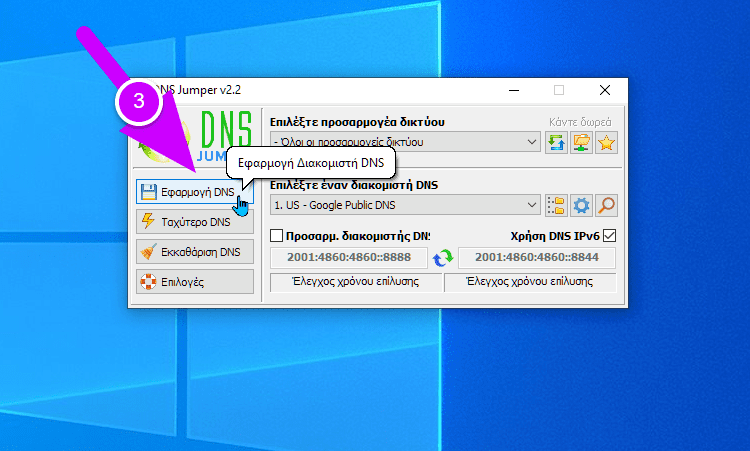
Task: Click Έλεγχος χρόνου επίλυσης under the 8888 field
Action: [x=355, y=282]
